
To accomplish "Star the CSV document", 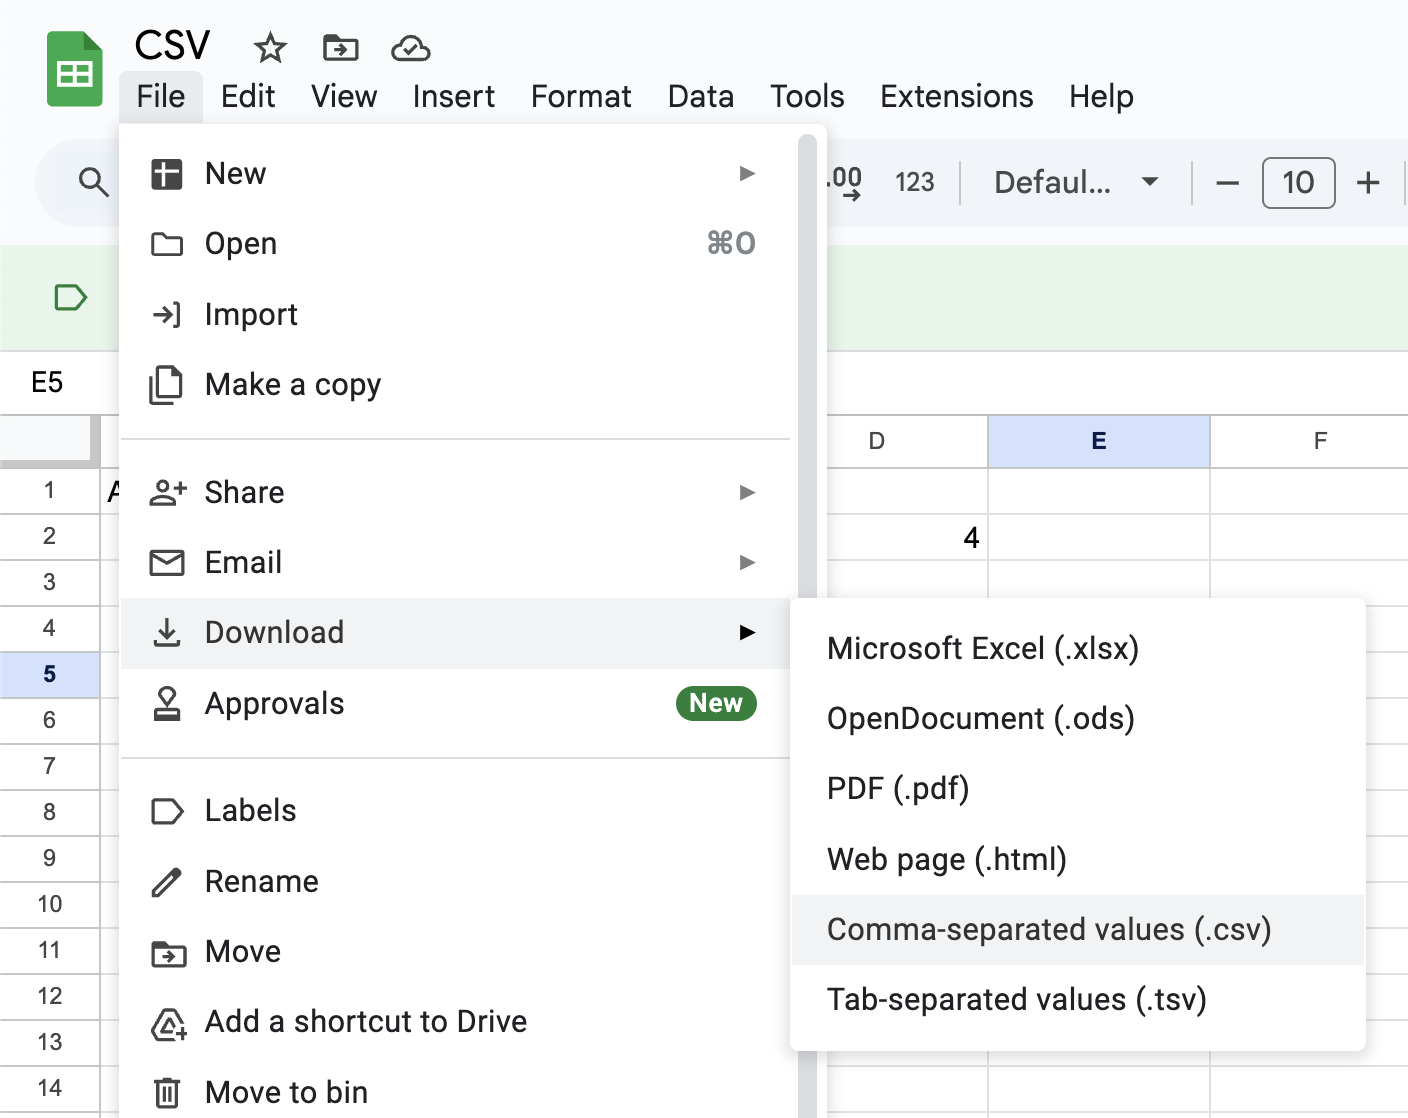I will click(270, 47).
